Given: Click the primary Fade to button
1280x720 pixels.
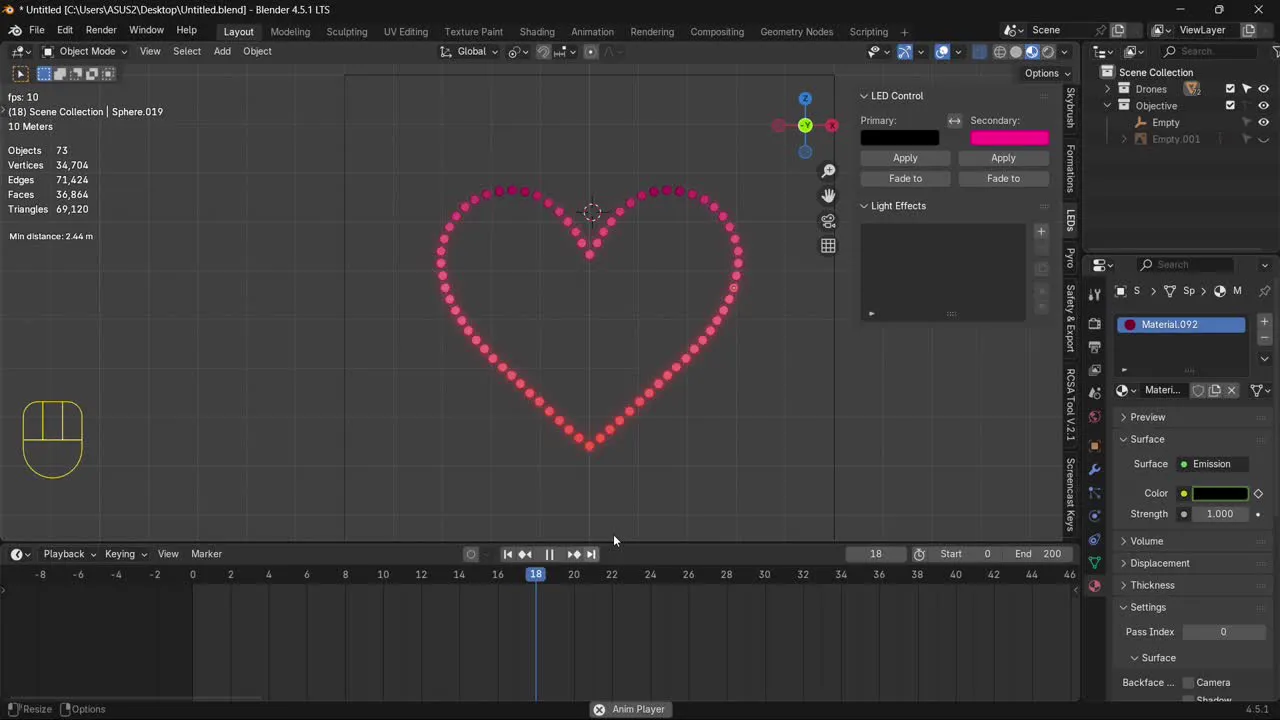Looking at the screenshot, I should tap(905, 179).
